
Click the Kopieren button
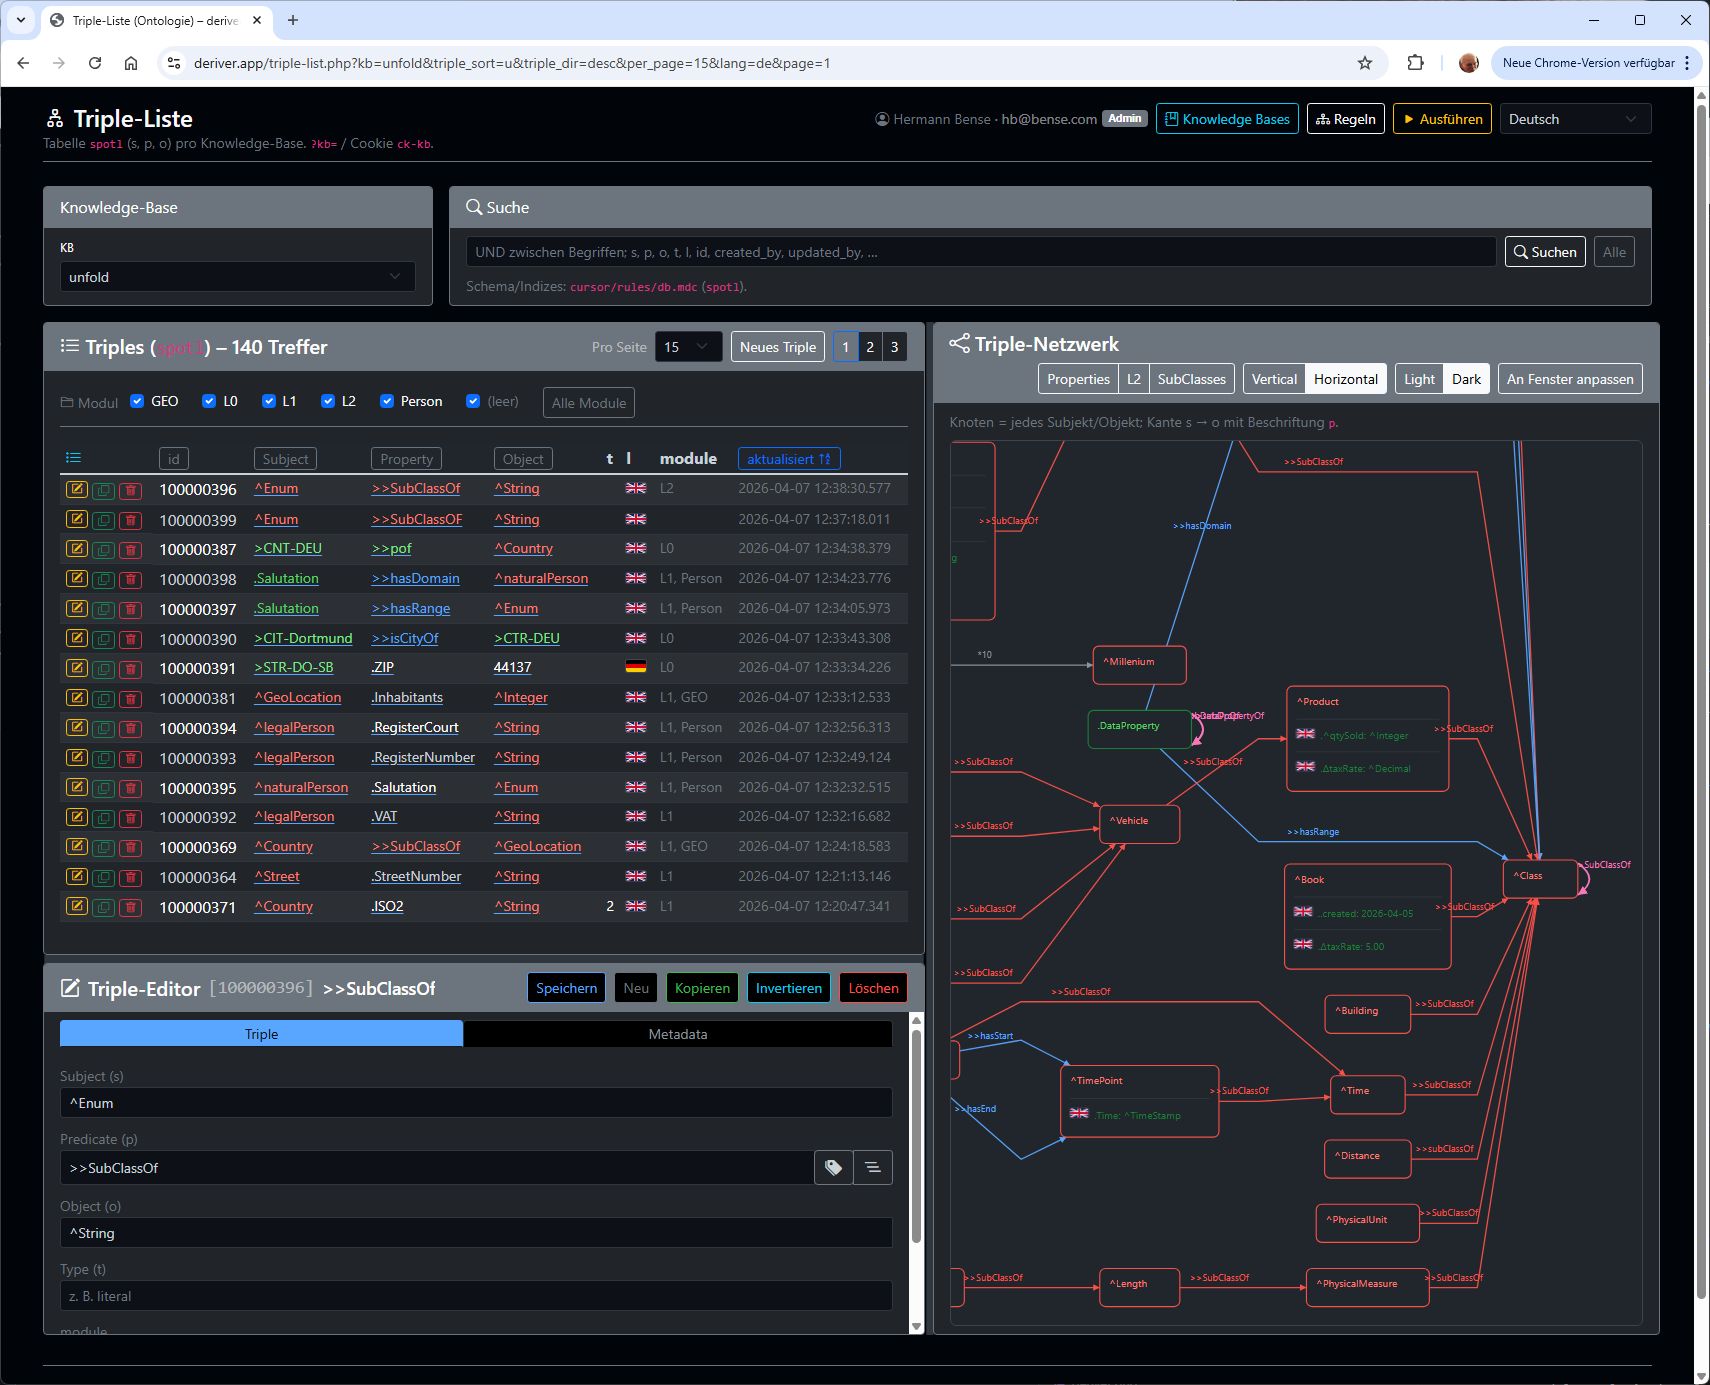[x=702, y=988]
